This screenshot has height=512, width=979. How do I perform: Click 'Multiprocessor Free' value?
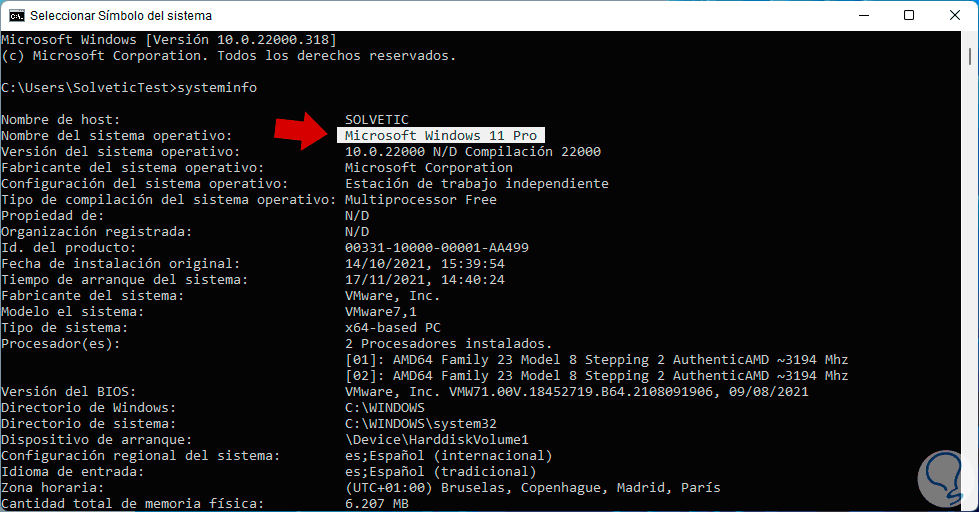[420, 200]
